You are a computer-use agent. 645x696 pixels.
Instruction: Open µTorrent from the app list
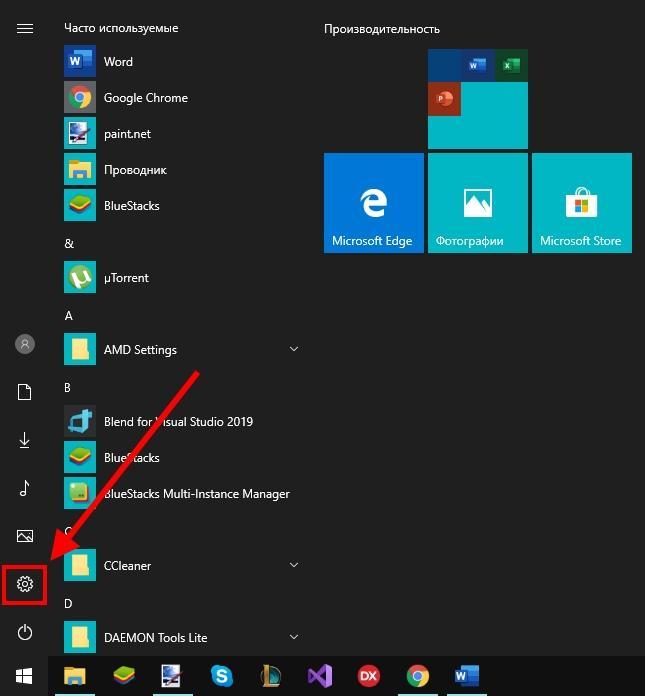tap(184, 277)
